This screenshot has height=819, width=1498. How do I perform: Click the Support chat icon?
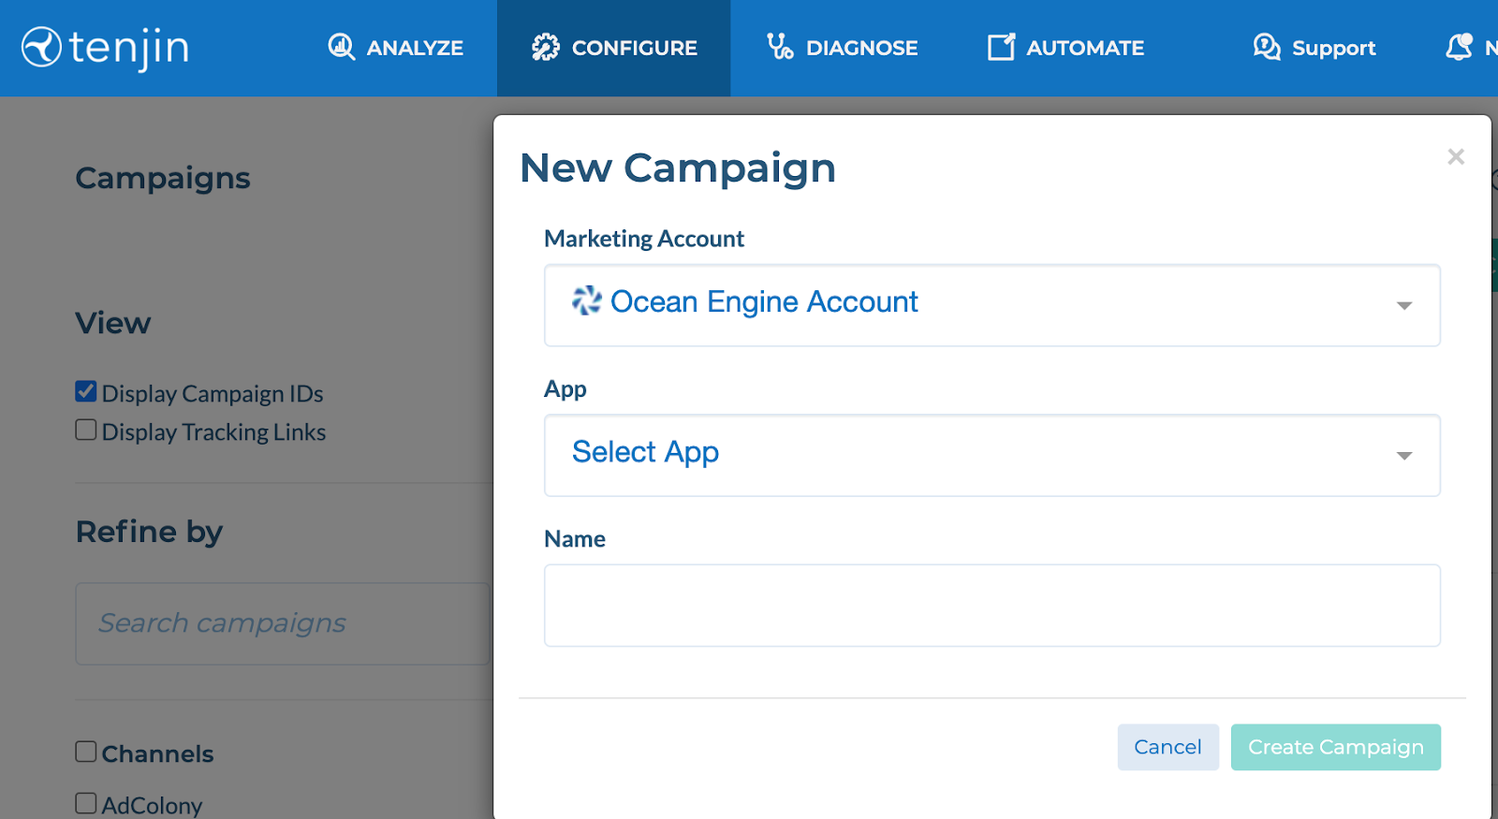1266,47
